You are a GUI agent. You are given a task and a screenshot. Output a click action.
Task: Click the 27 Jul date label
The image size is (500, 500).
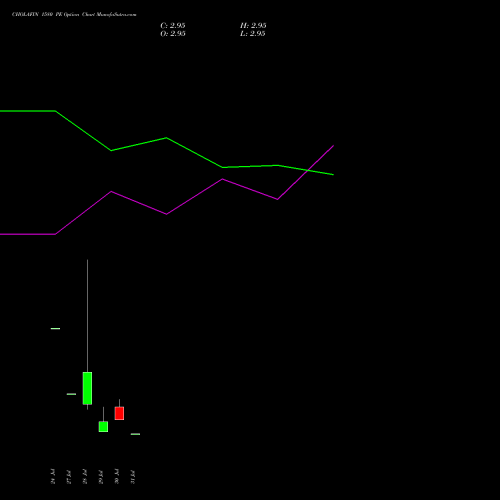click(69, 476)
